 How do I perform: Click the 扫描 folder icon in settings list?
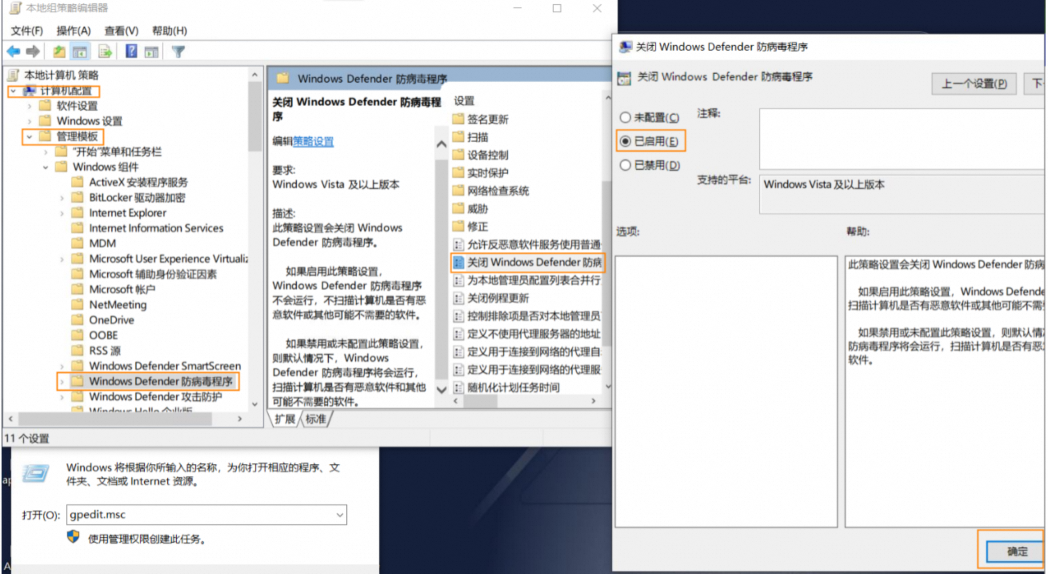458,137
